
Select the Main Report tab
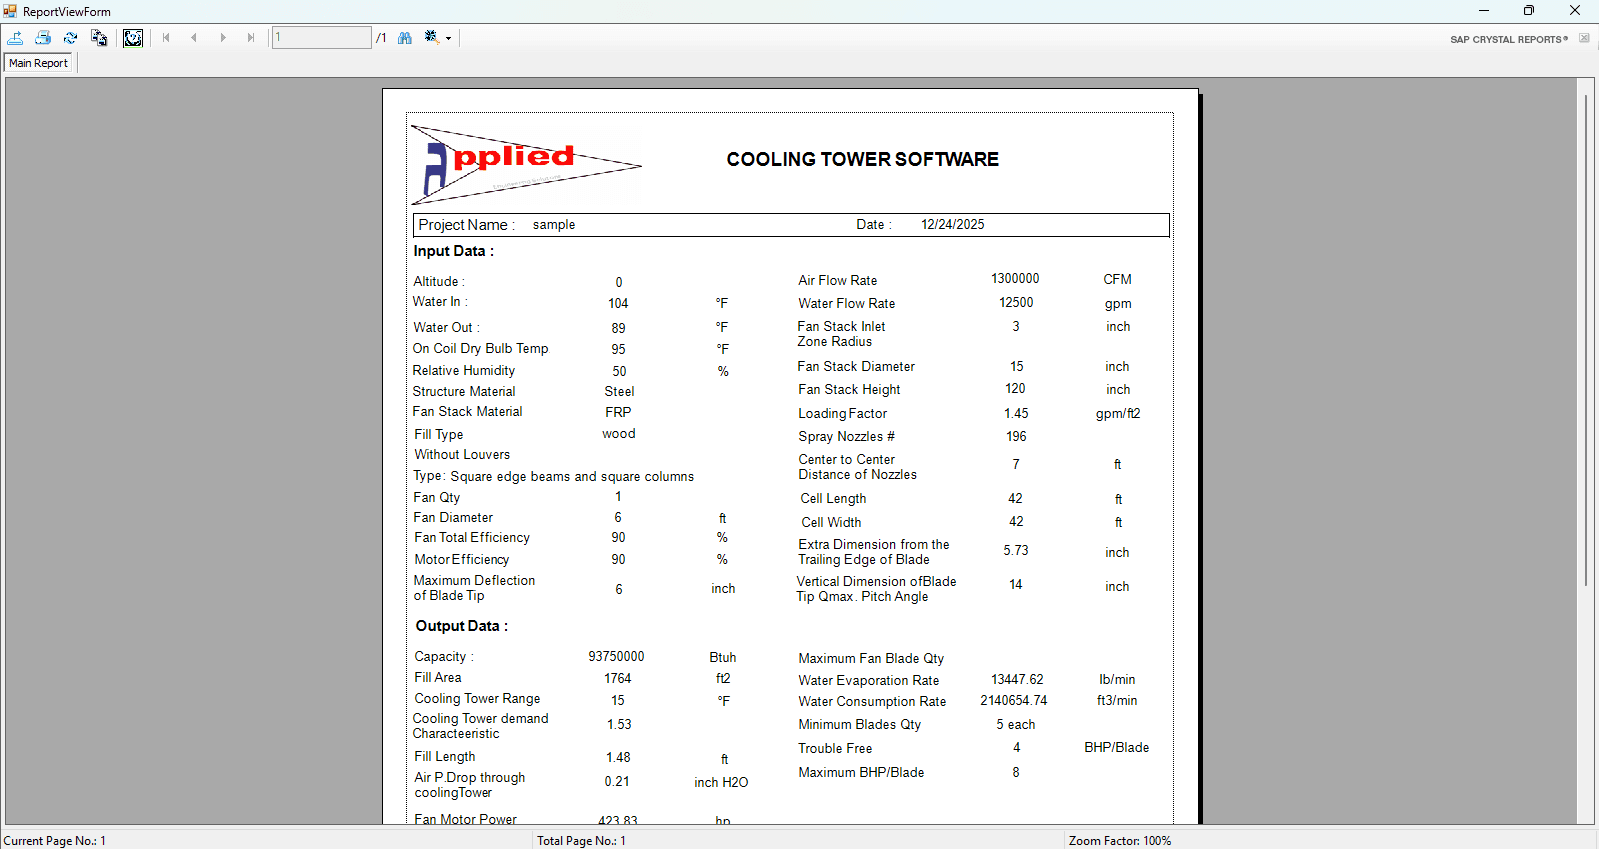pos(39,63)
